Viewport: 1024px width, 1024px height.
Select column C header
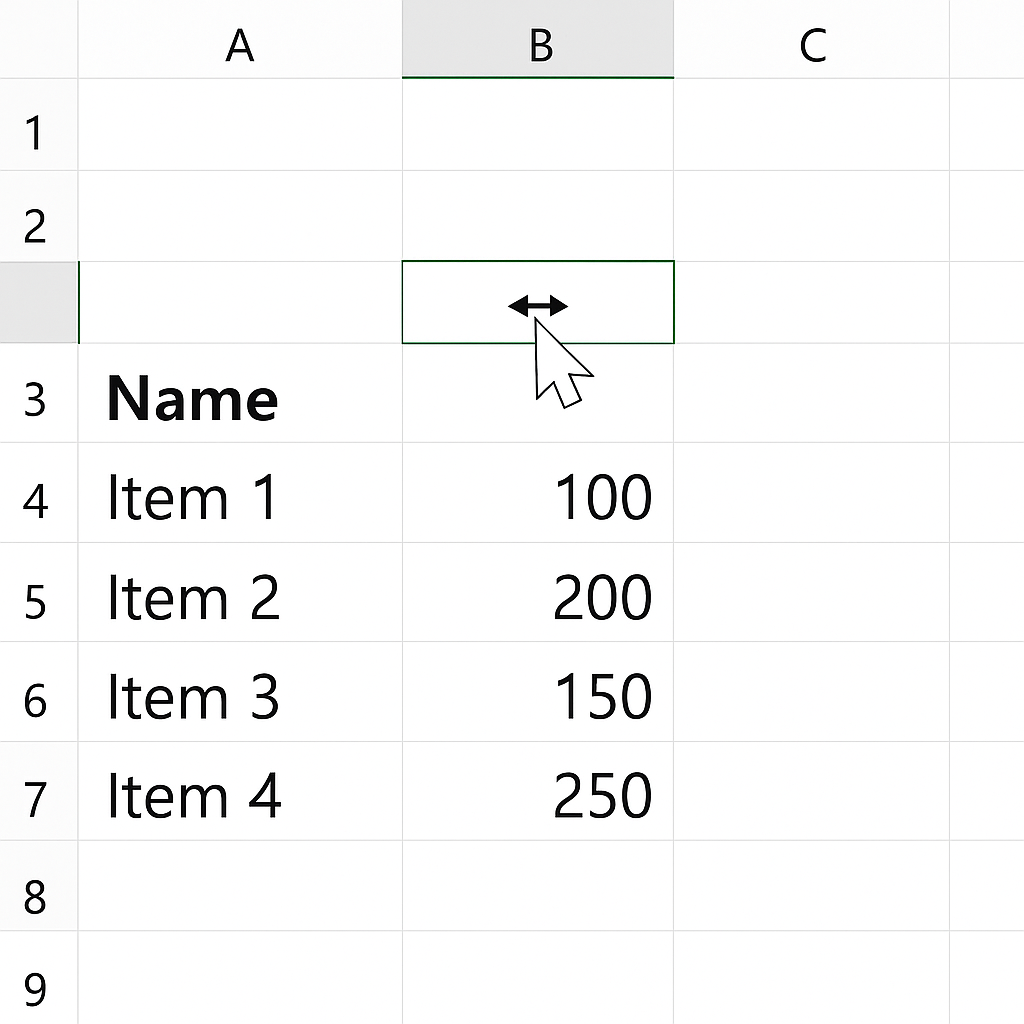pyautogui.click(x=812, y=39)
